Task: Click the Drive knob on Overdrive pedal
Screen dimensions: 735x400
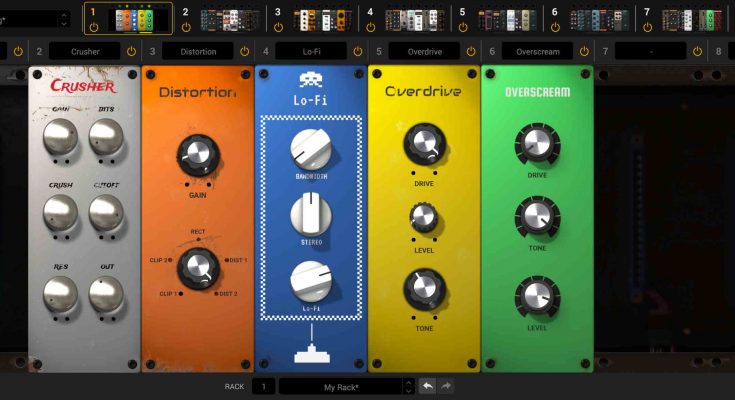Action: [424, 144]
